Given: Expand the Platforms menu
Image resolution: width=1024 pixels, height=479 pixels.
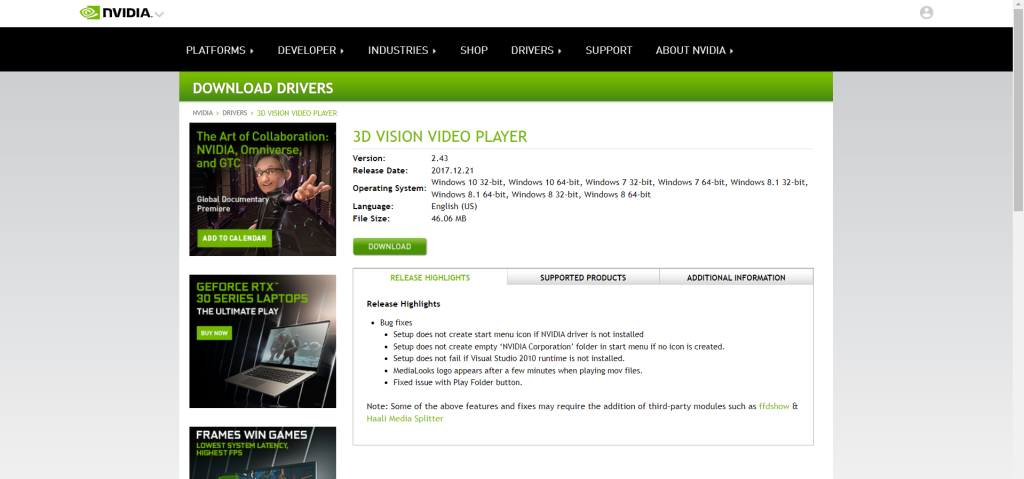Looking at the screenshot, I should (x=219, y=50).
